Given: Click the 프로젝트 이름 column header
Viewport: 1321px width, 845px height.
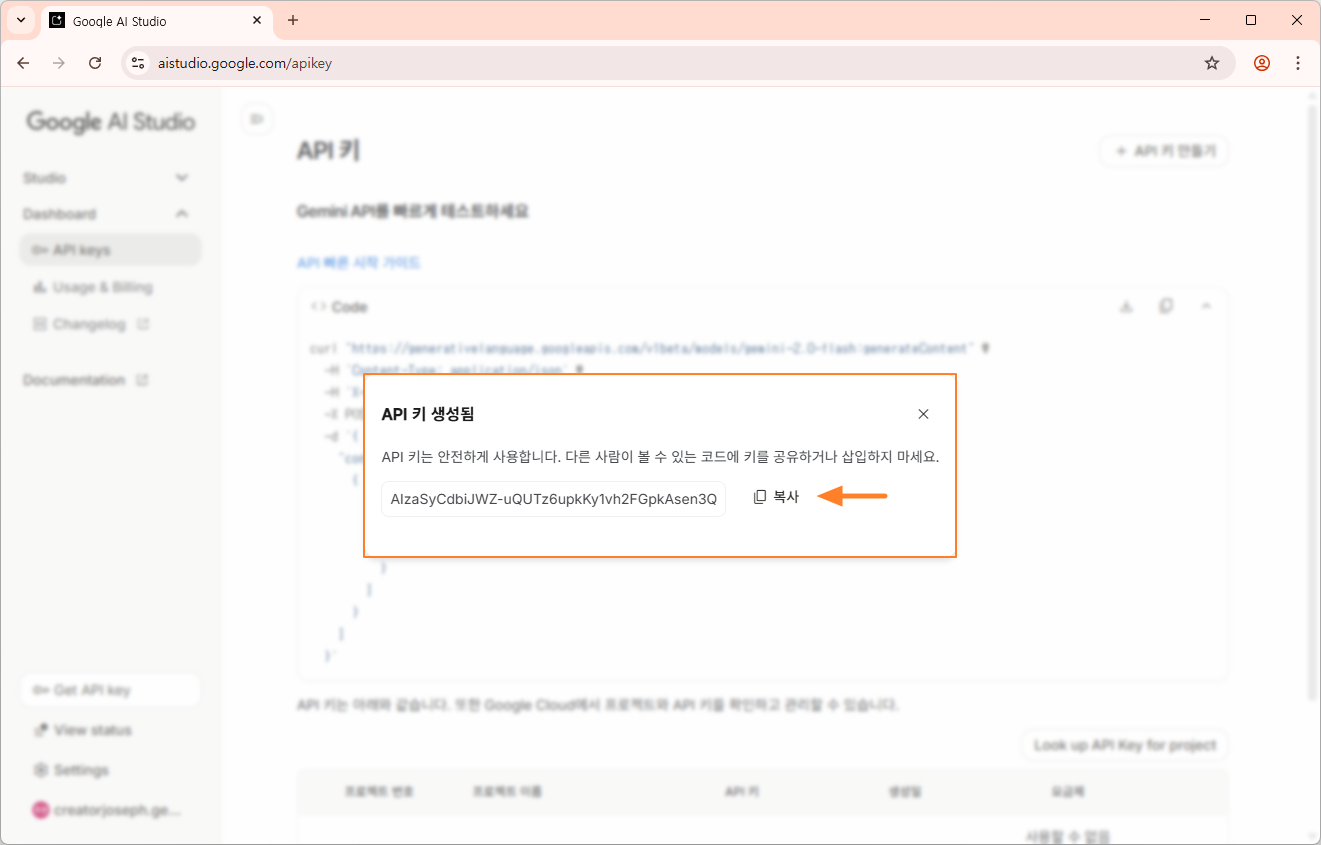Looking at the screenshot, I should 508,791.
